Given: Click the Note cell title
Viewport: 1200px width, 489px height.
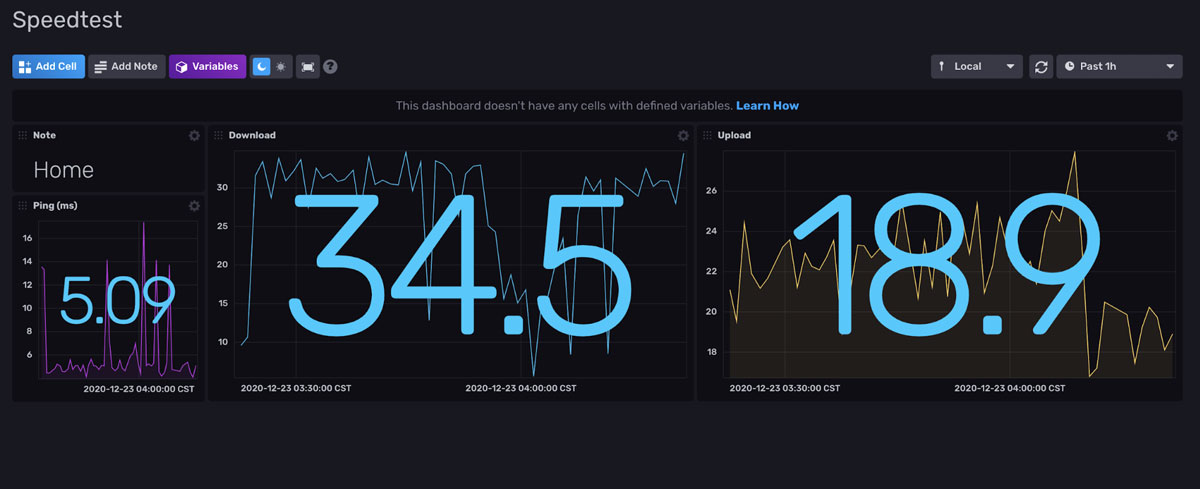Looking at the screenshot, I should point(44,136).
